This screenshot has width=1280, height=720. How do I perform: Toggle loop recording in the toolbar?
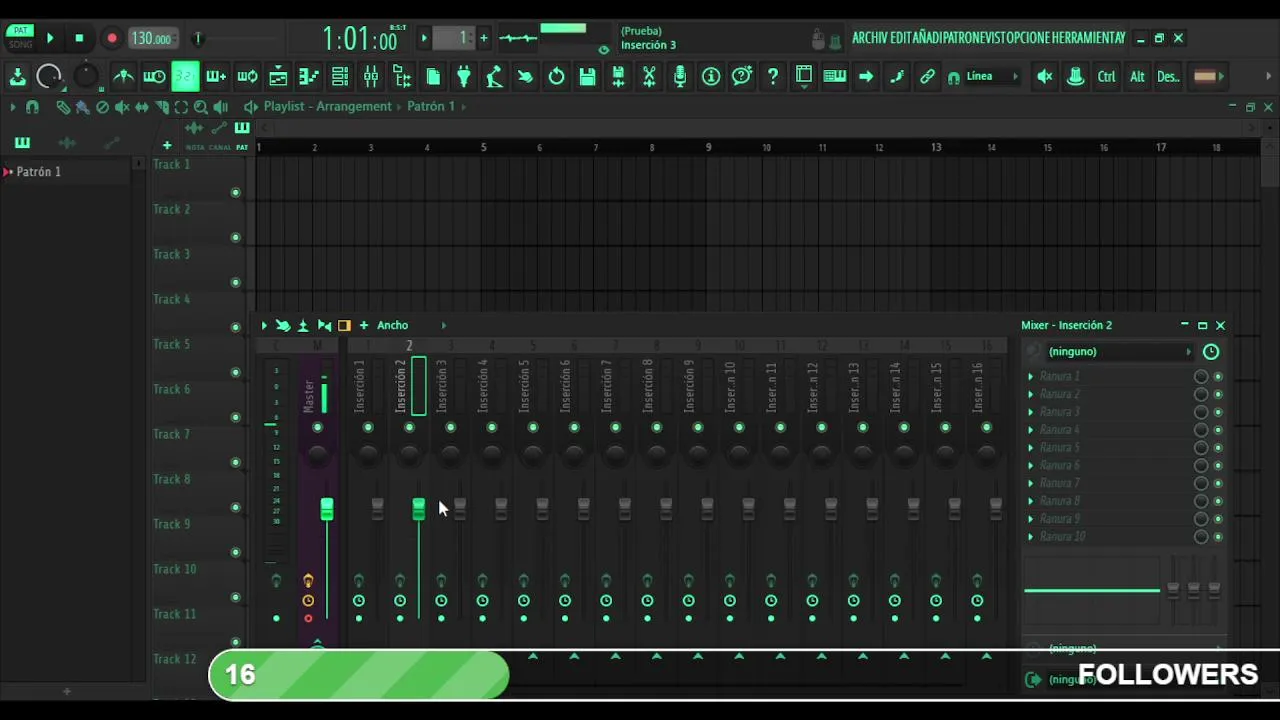[247, 76]
